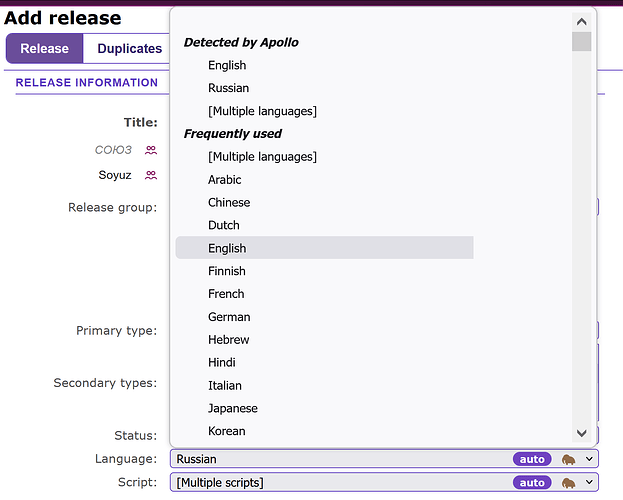
Task: Click the alias icon beside Soyuz title
Action: click(151, 175)
